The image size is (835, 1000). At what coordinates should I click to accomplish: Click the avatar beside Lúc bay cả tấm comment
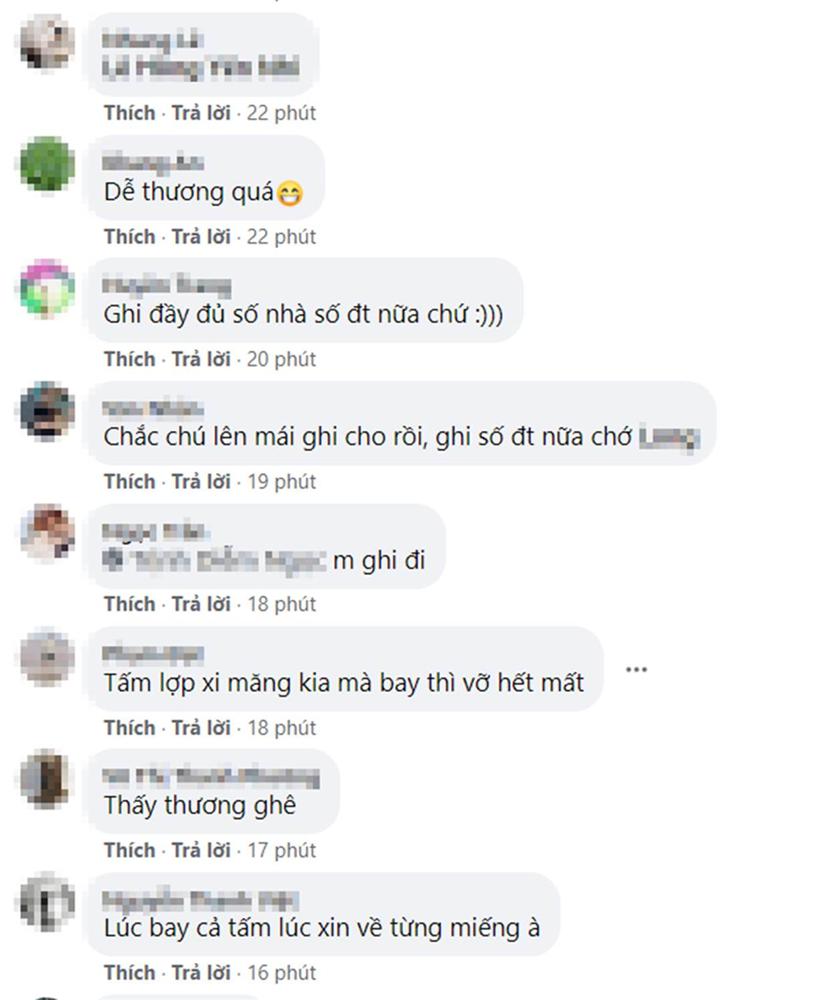(x=47, y=902)
